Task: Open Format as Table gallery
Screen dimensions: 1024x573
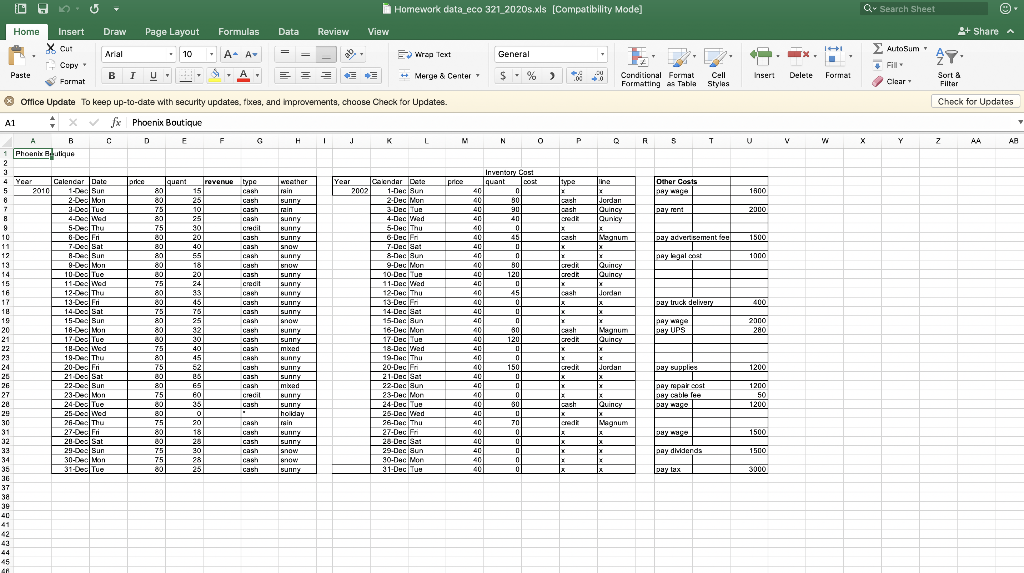Action: pos(681,67)
